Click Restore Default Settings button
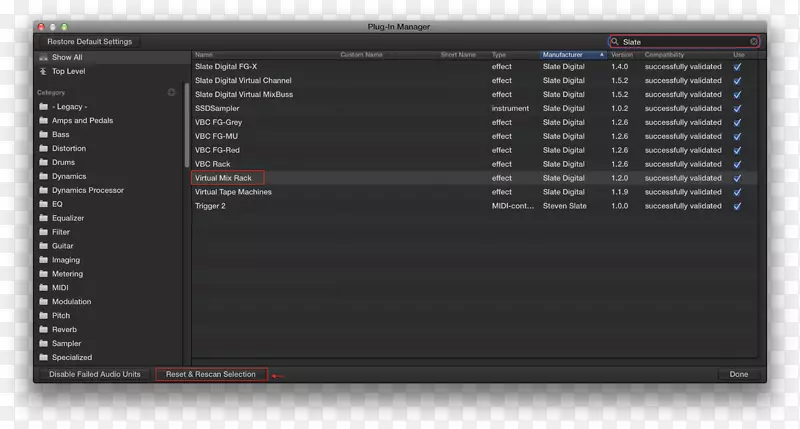The width and height of the screenshot is (800, 429). tap(89, 42)
